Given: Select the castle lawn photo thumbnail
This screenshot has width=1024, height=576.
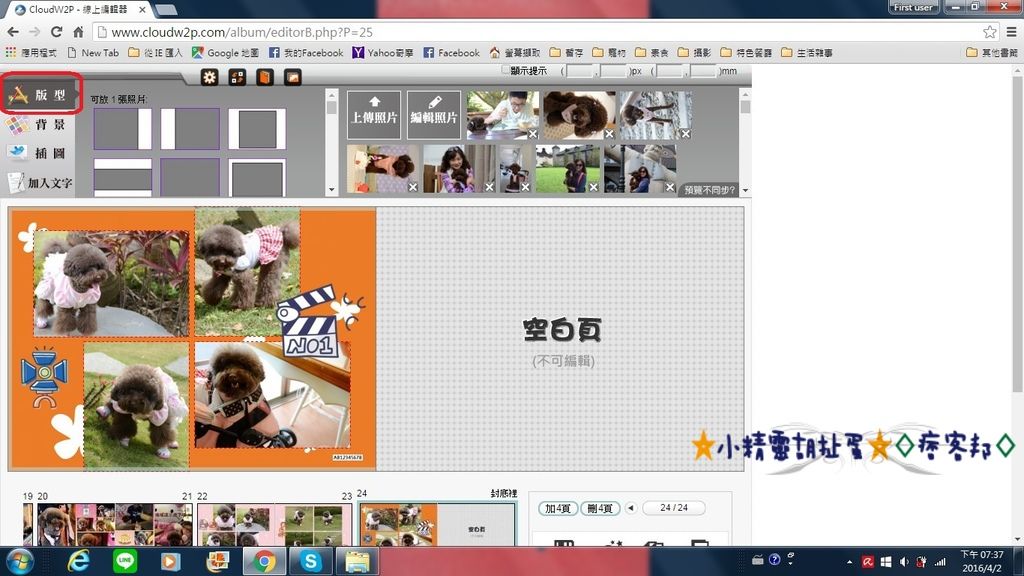Looking at the screenshot, I should (567, 168).
